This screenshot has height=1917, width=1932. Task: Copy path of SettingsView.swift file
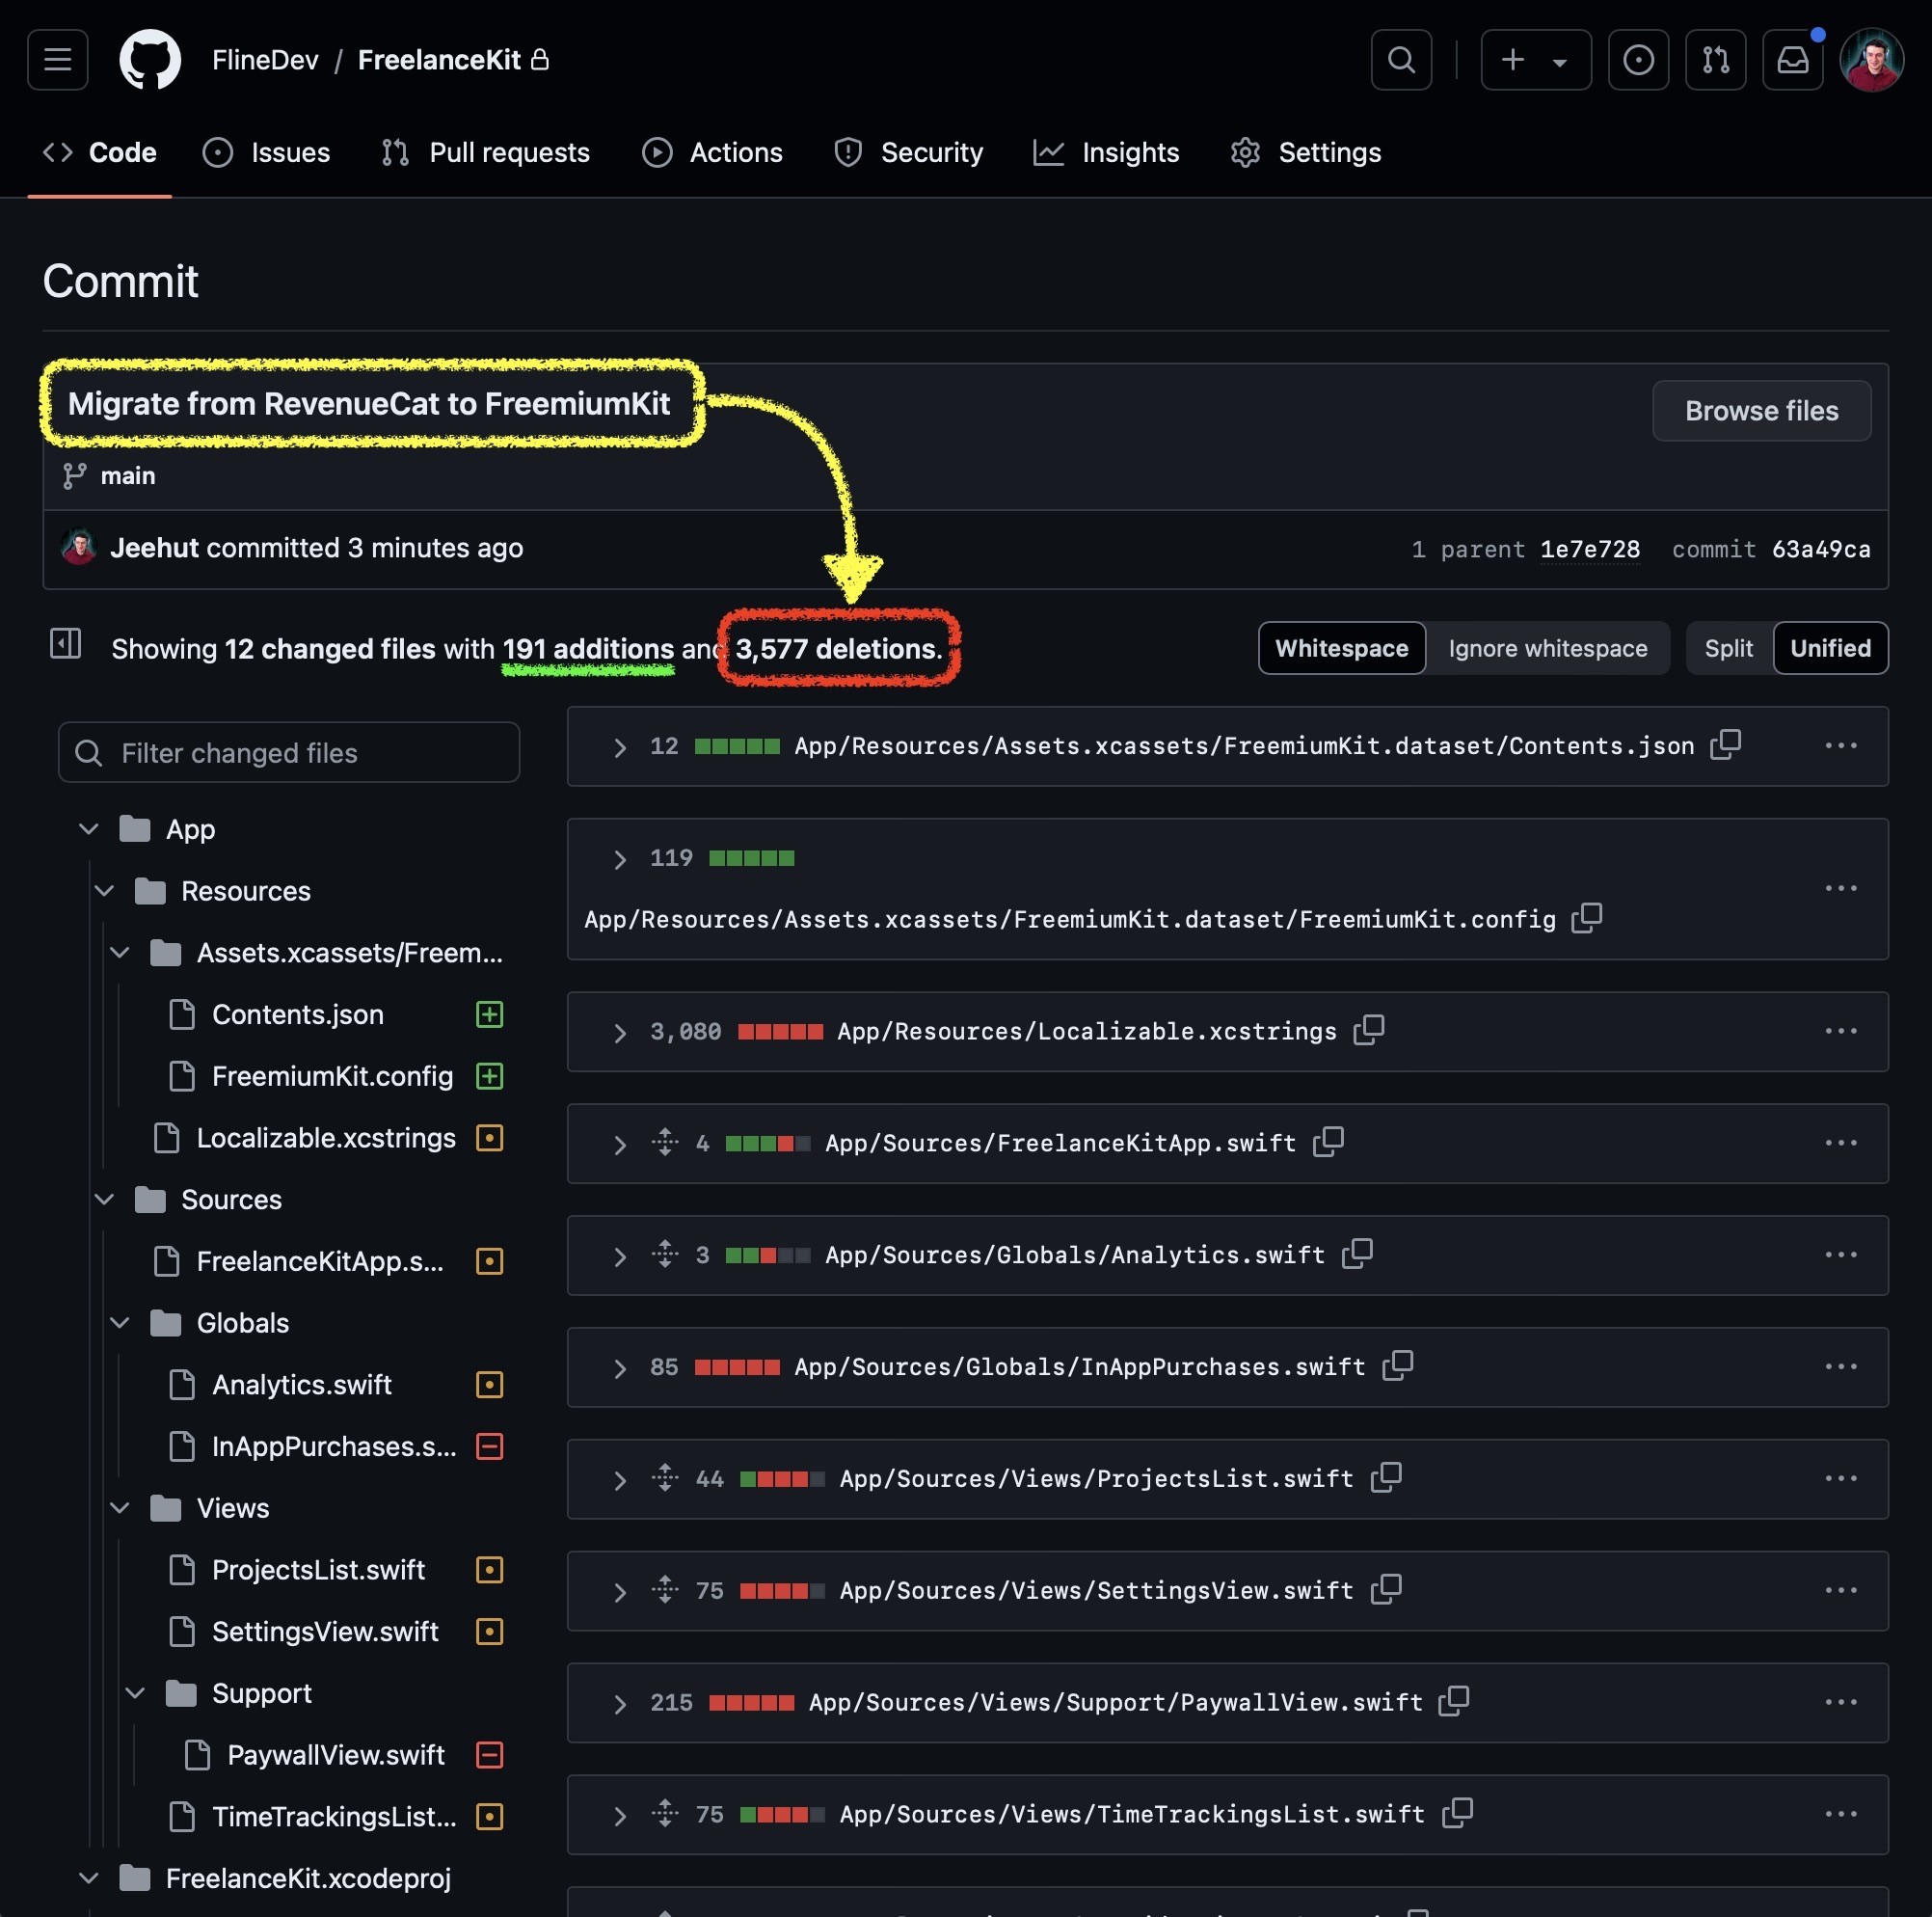click(1385, 1590)
